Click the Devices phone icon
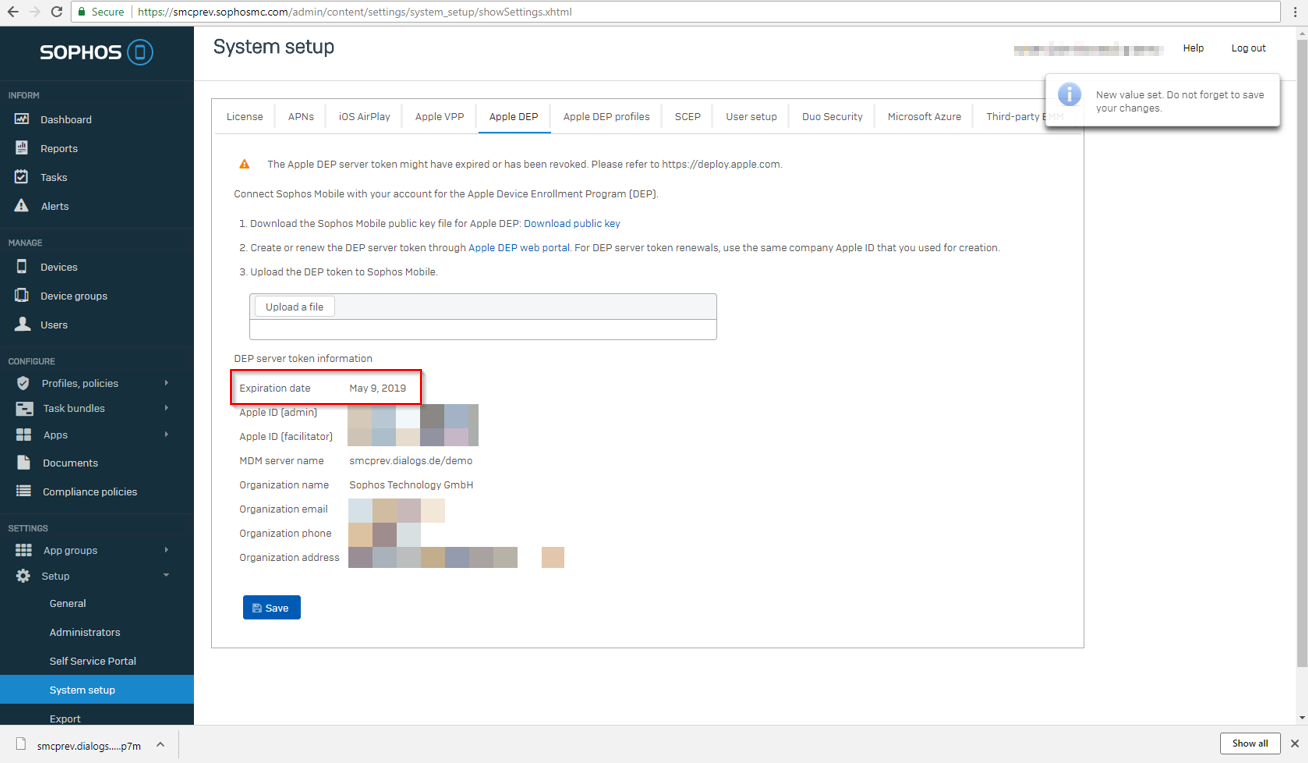 [x=22, y=267]
